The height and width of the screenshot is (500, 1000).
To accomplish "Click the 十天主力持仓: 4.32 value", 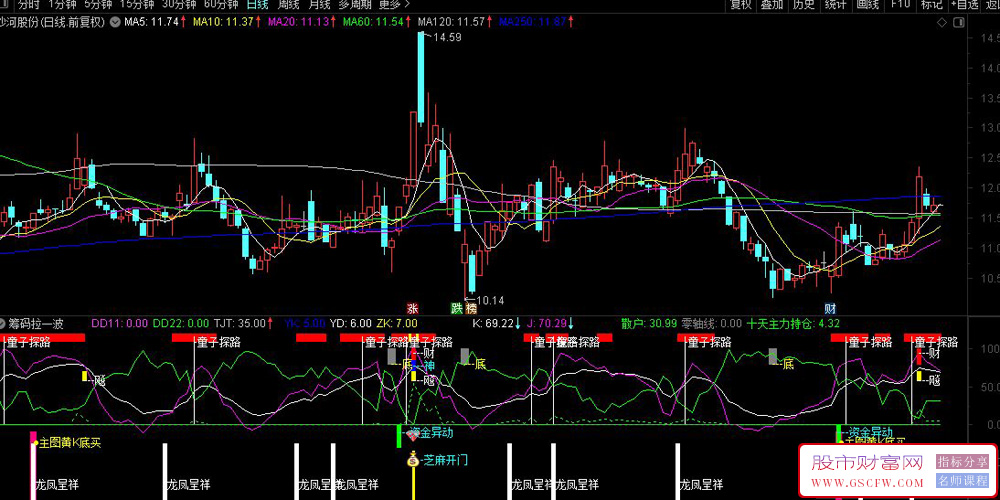I will 794,323.
